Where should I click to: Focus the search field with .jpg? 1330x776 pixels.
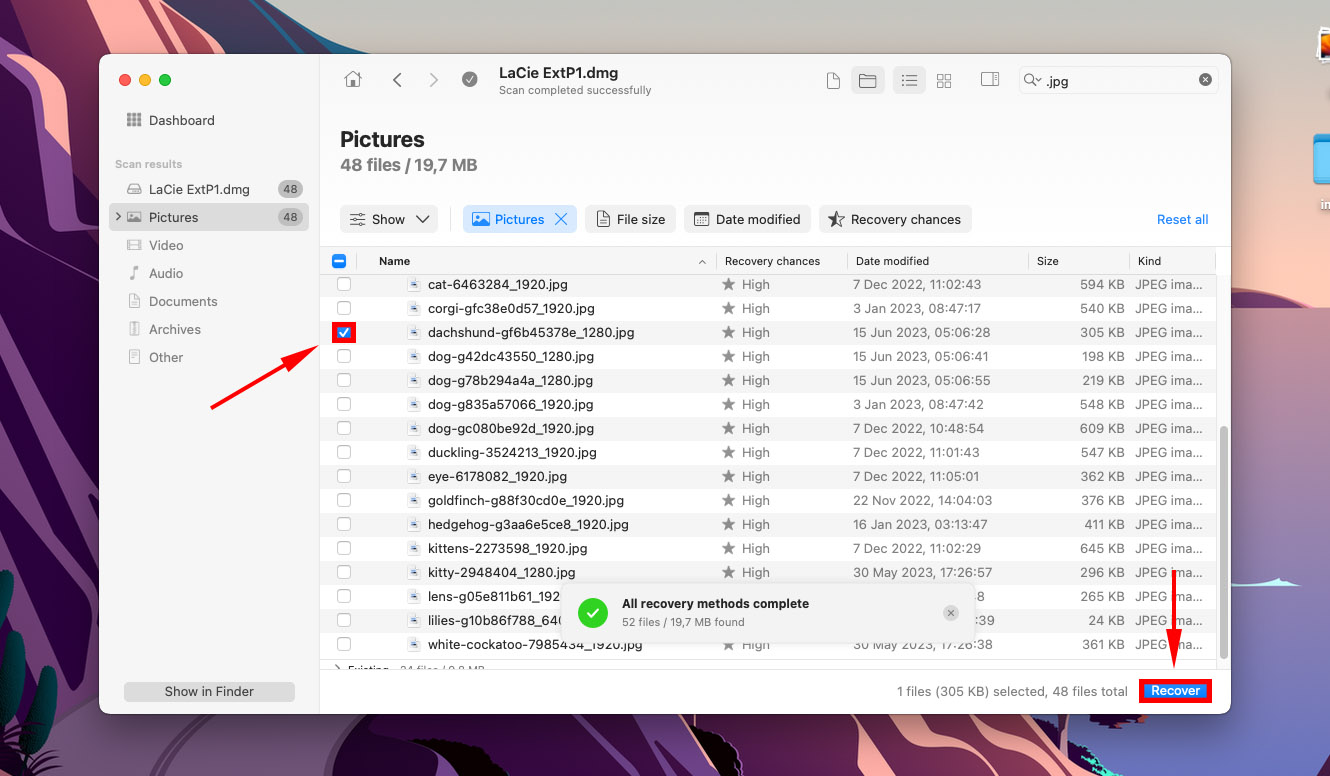point(1118,81)
